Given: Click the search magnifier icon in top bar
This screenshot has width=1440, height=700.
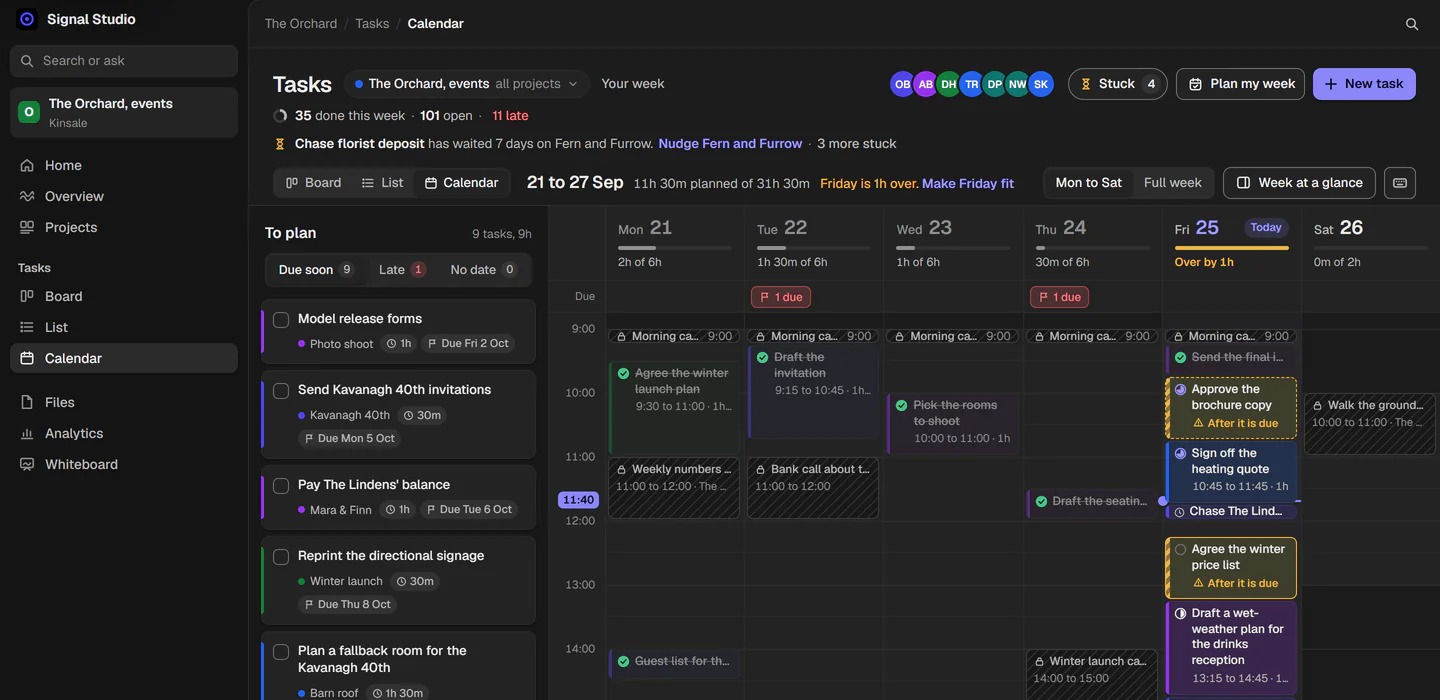Looking at the screenshot, I should point(1412,24).
